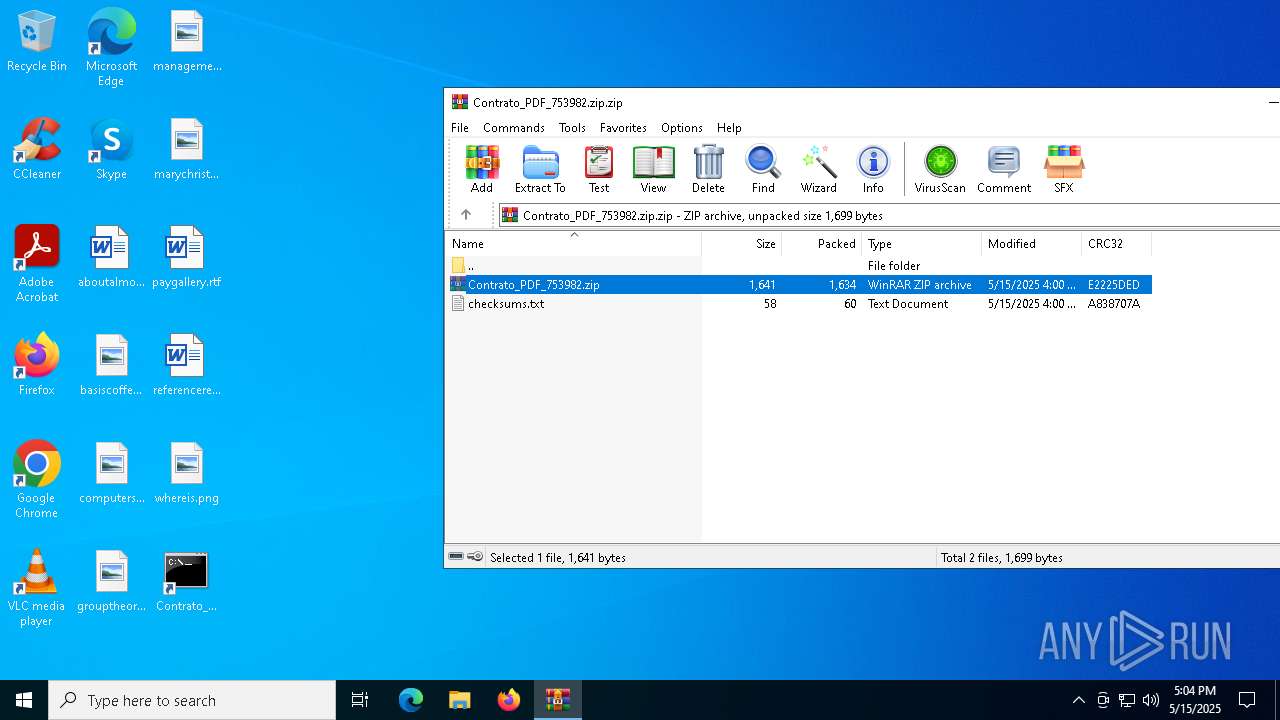Open the Extract To tool
Viewport: 1280px width, 720px height.
pos(540,169)
